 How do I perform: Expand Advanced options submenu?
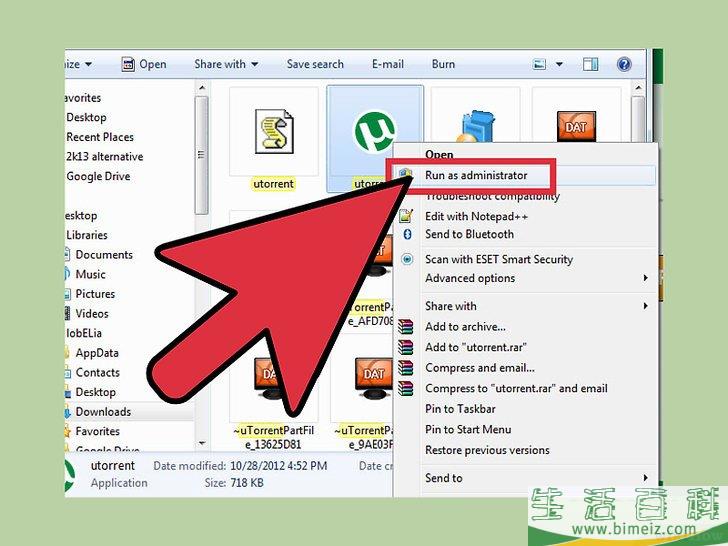coord(525,278)
